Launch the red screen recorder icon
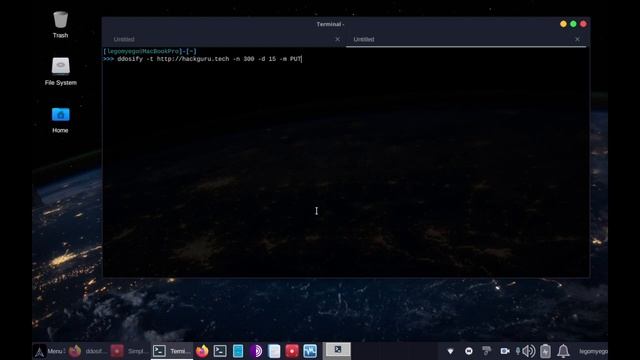The width and height of the screenshot is (640, 360). [292, 351]
